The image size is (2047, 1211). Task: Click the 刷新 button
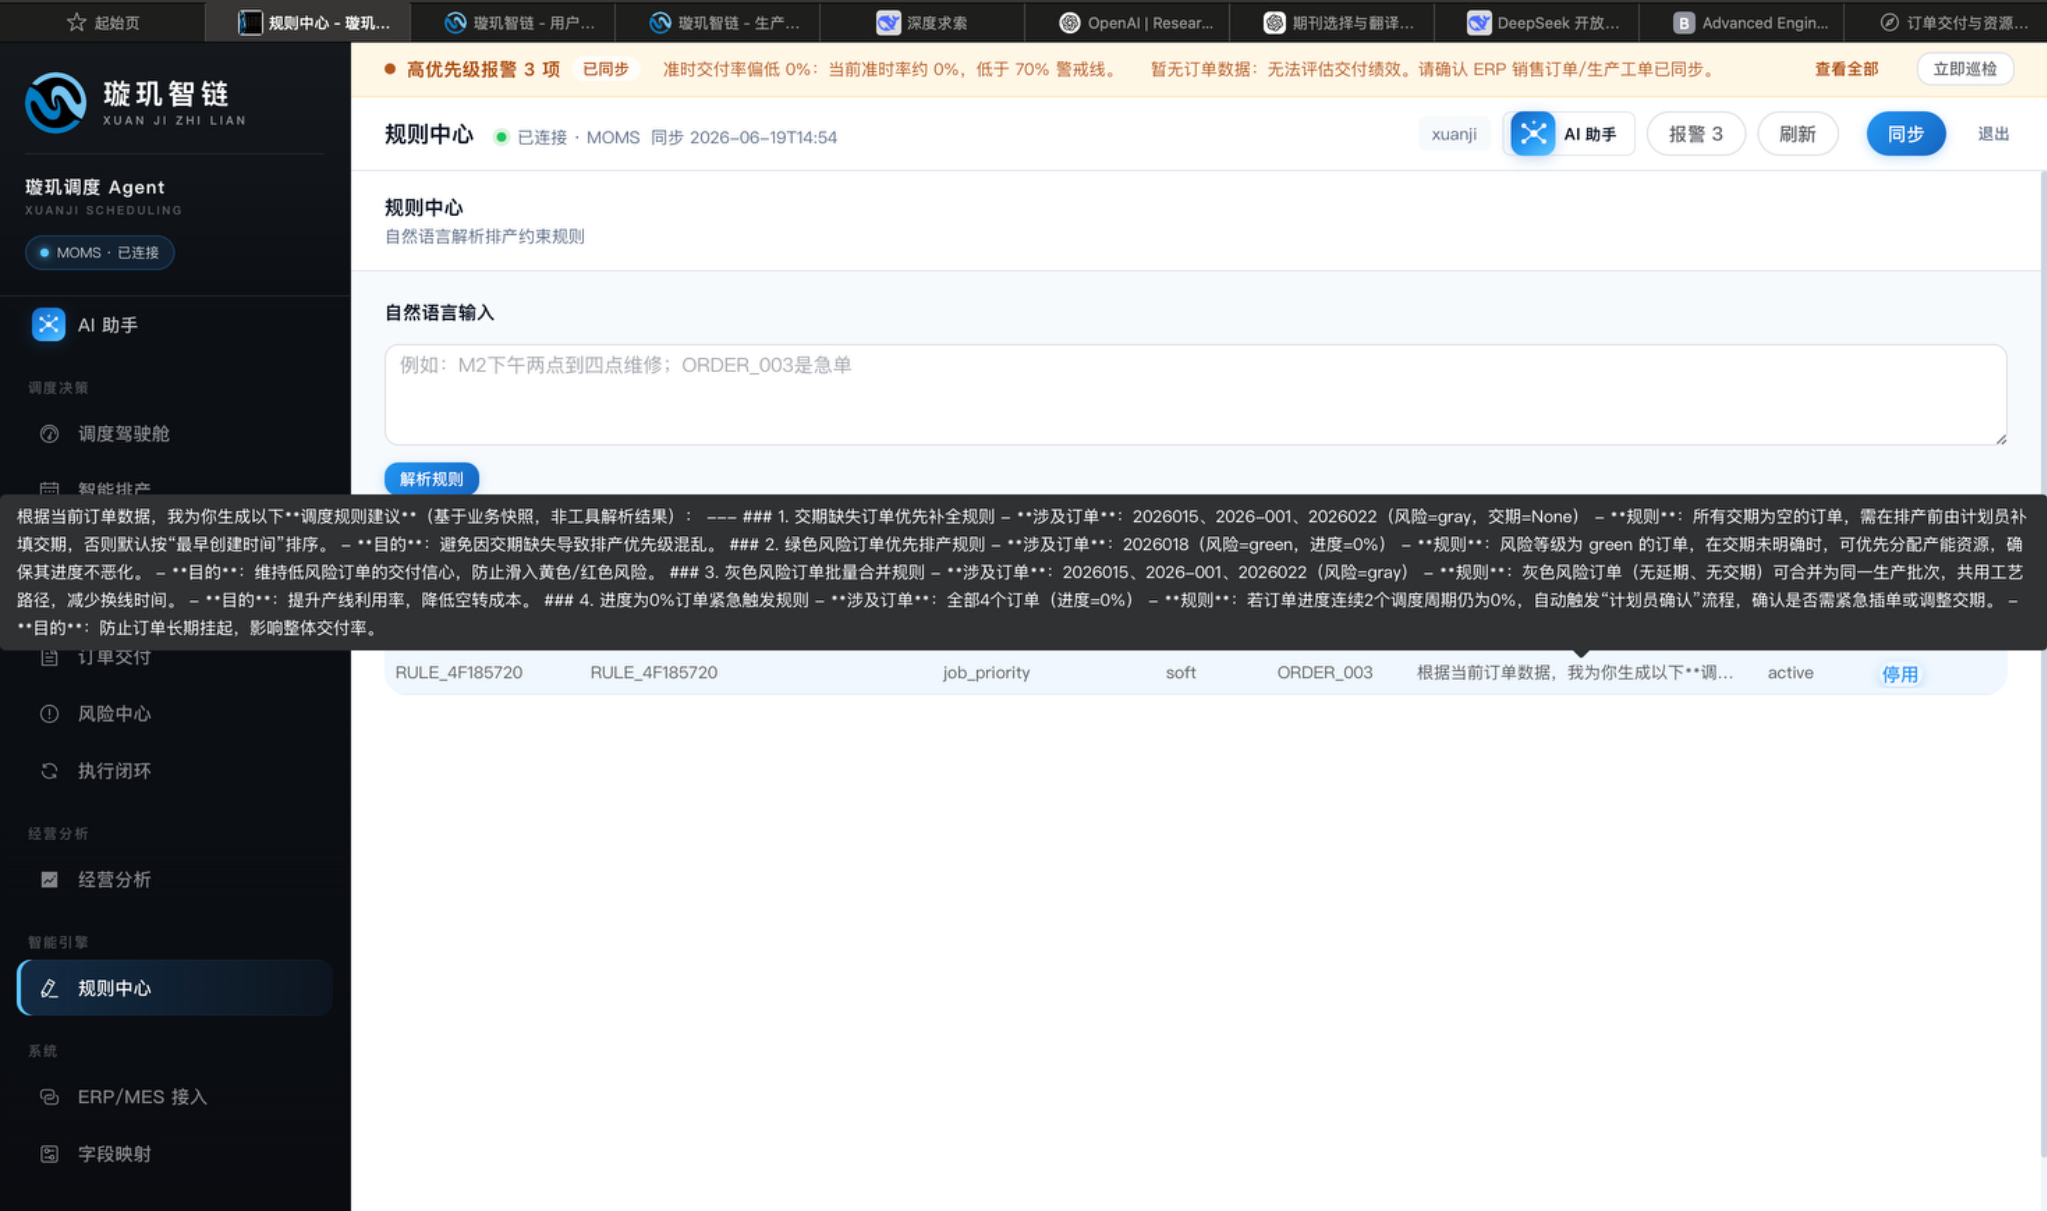[x=1797, y=134]
